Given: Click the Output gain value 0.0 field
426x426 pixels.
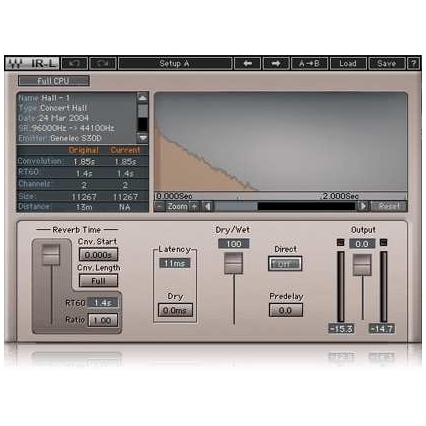Looking at the screenshot, I should point(362,244).
